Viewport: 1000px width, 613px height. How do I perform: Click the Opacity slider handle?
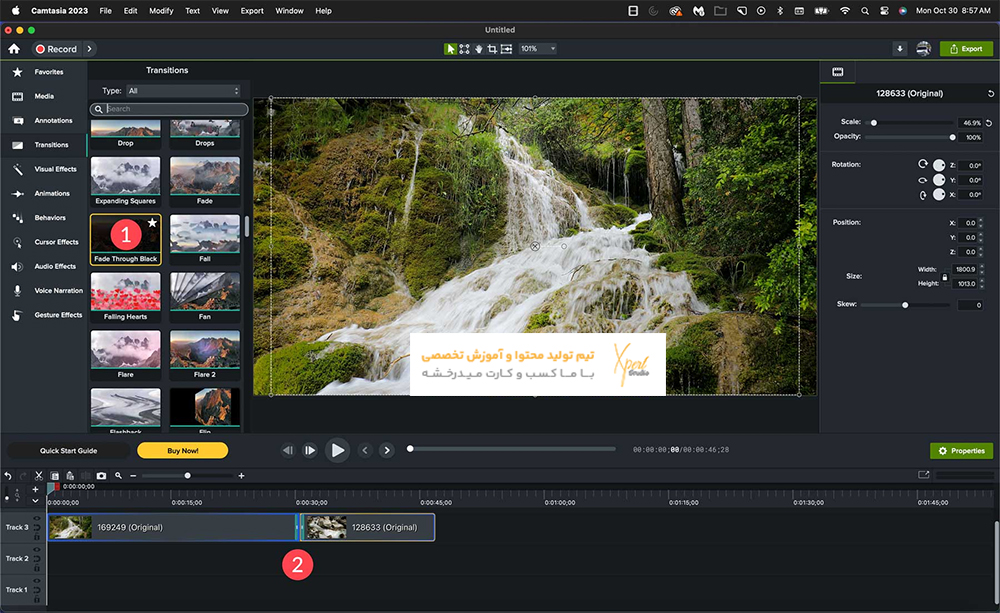tap(952, 137)
